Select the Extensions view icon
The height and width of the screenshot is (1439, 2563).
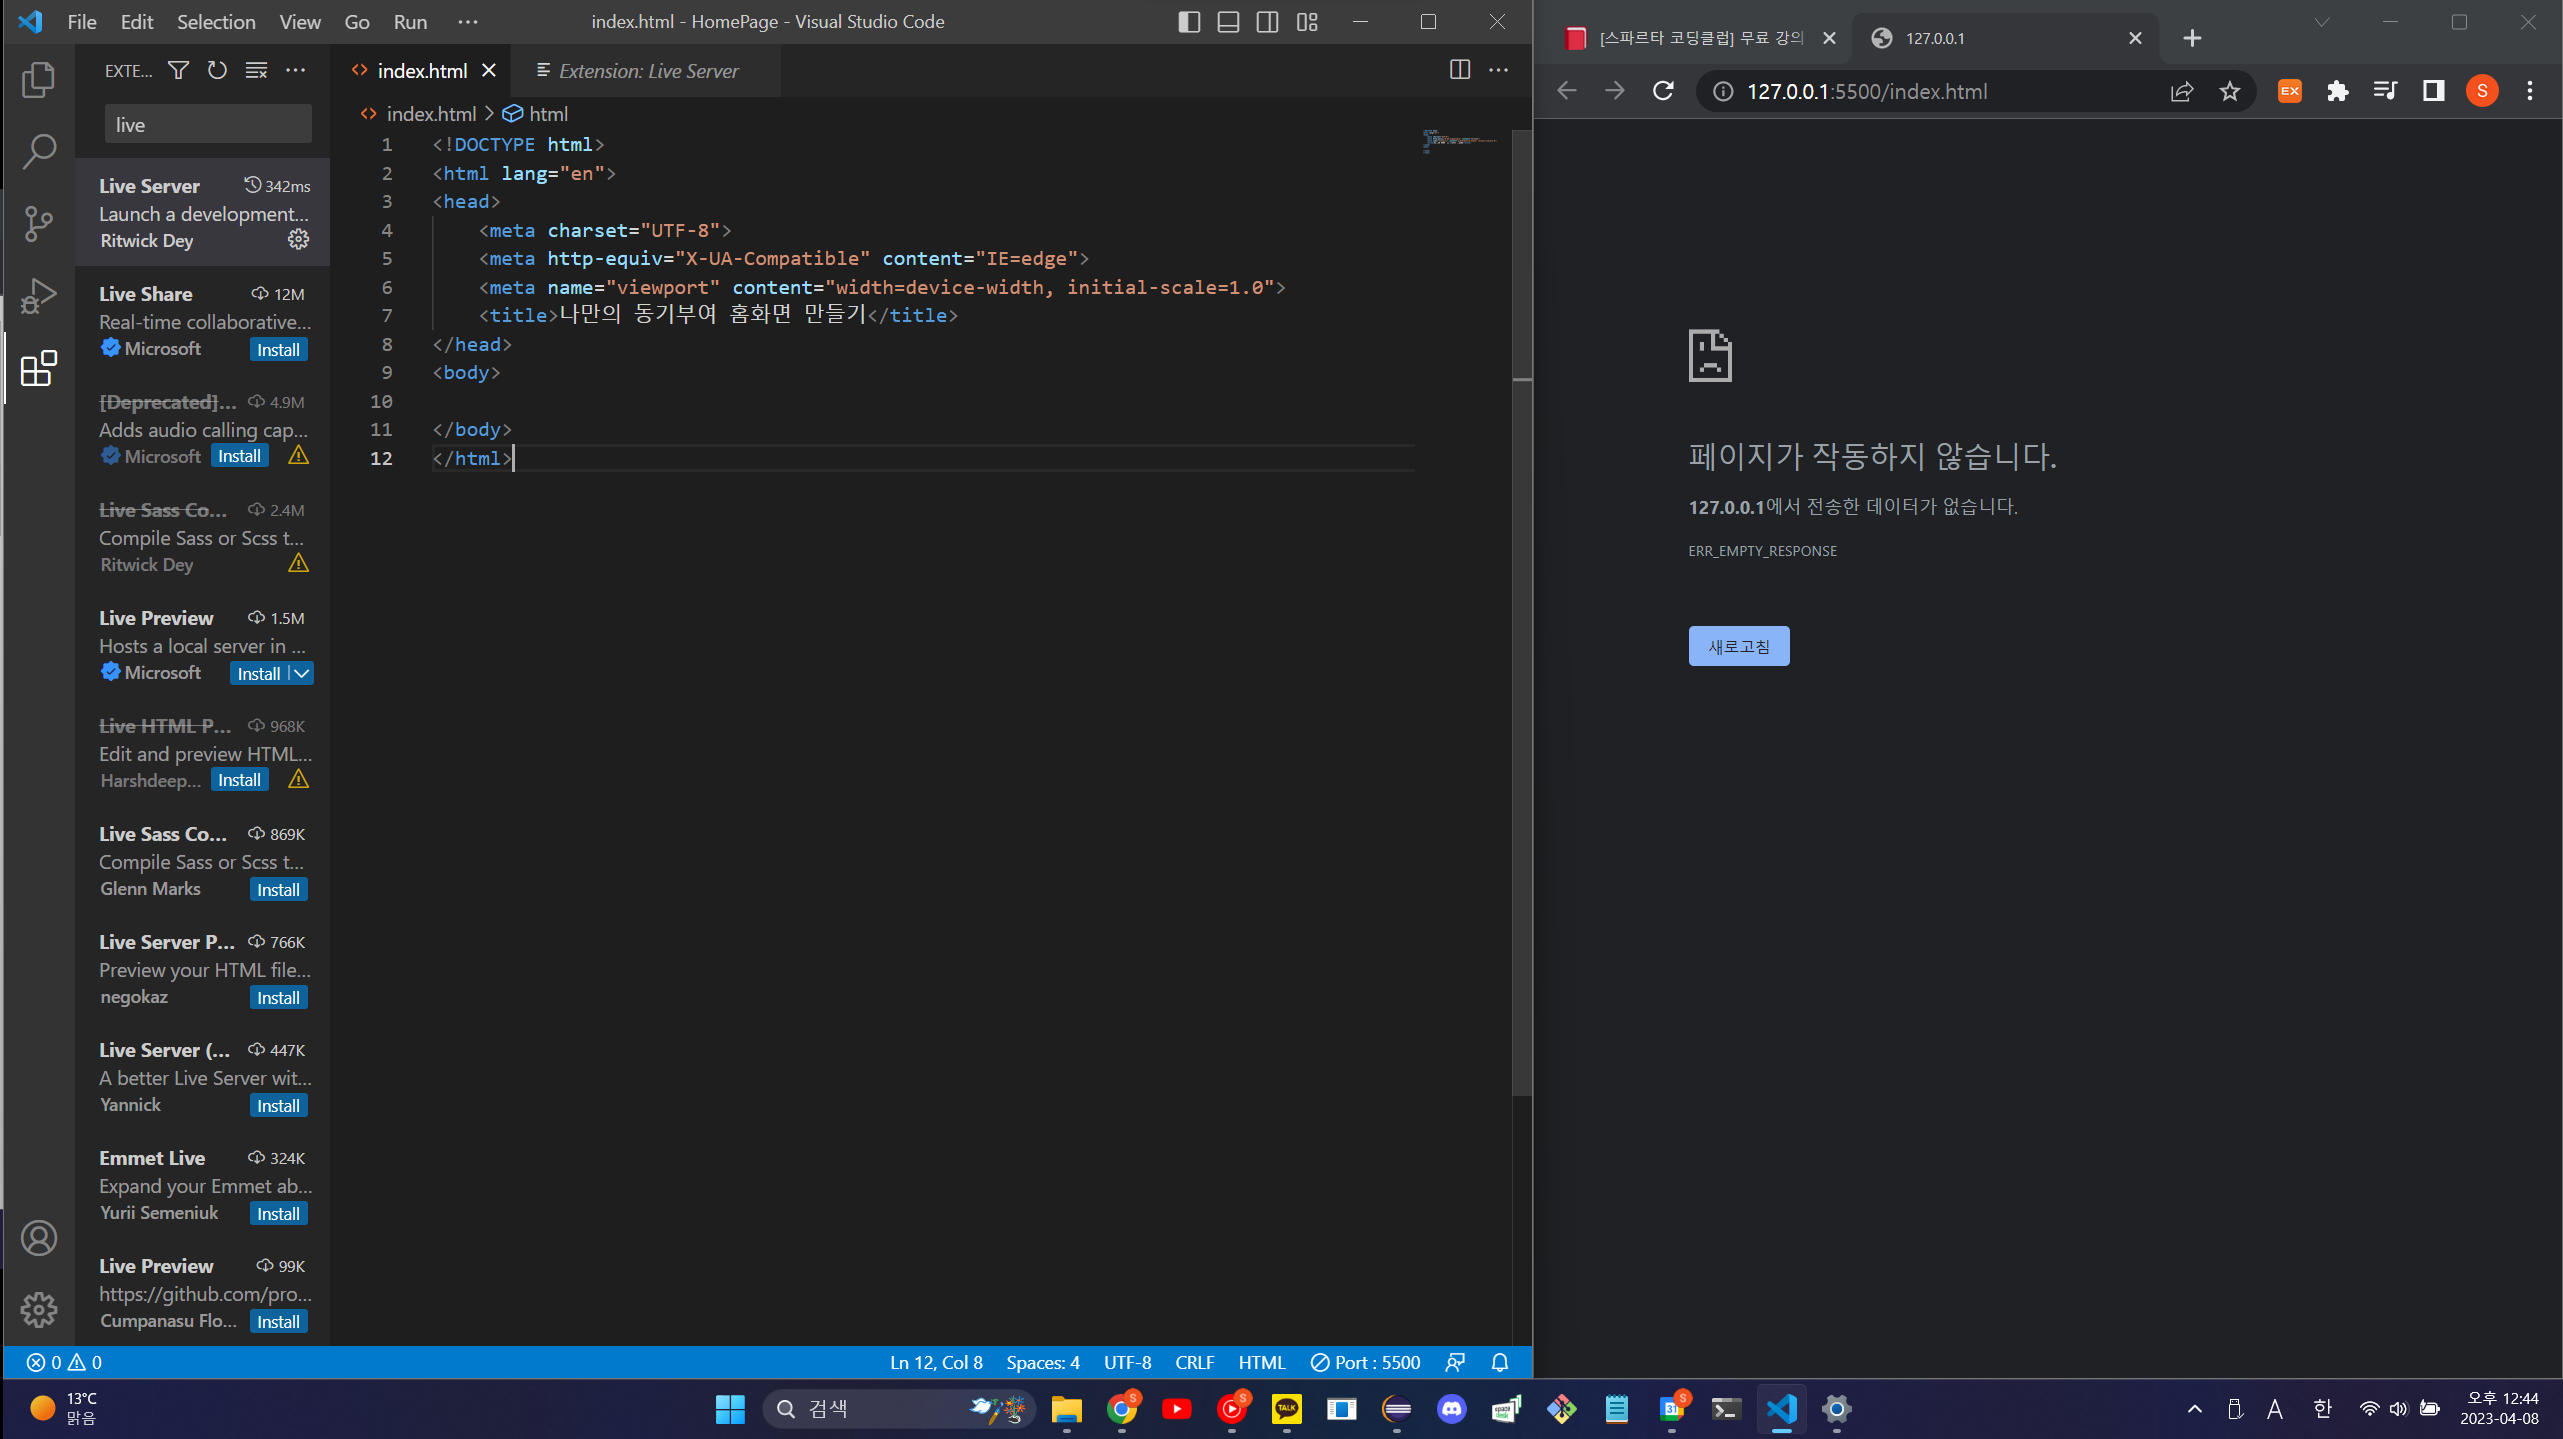pos(38,368)
